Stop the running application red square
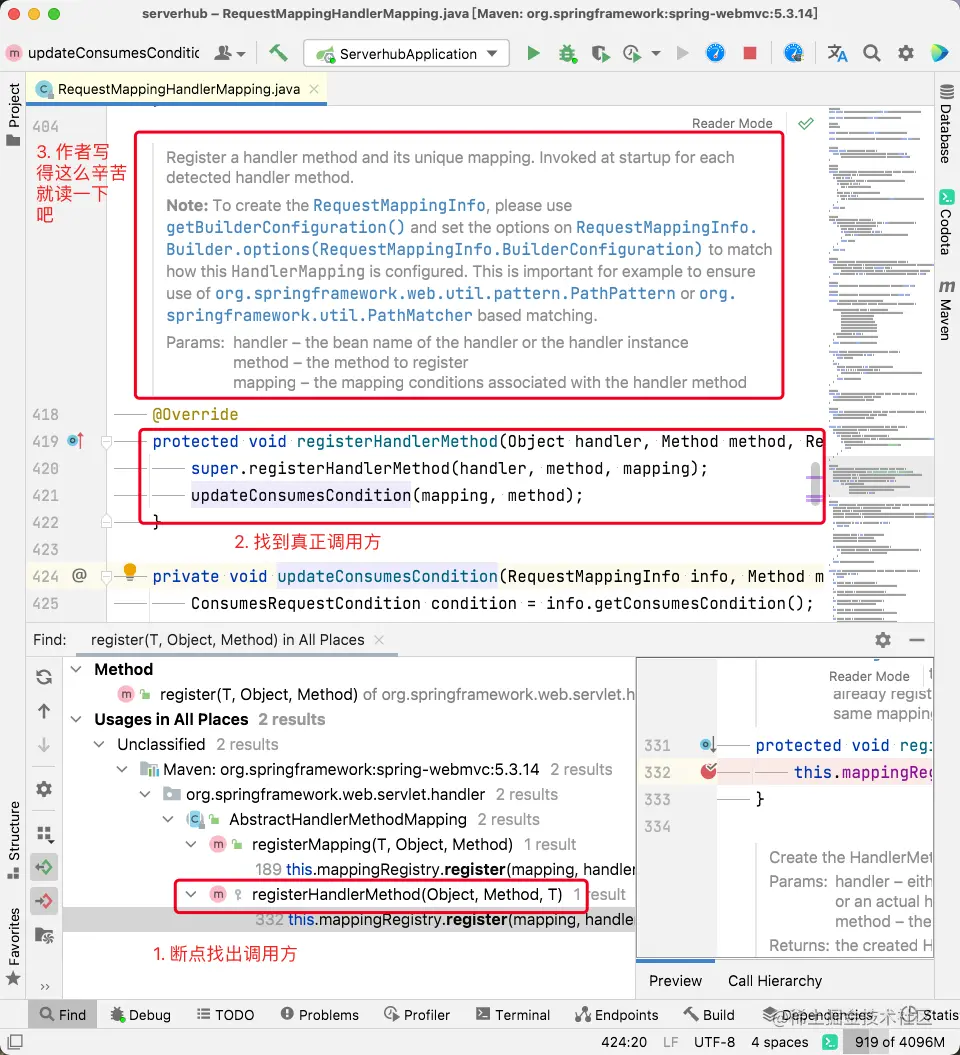960x1055 pixels. click(749, 52)
